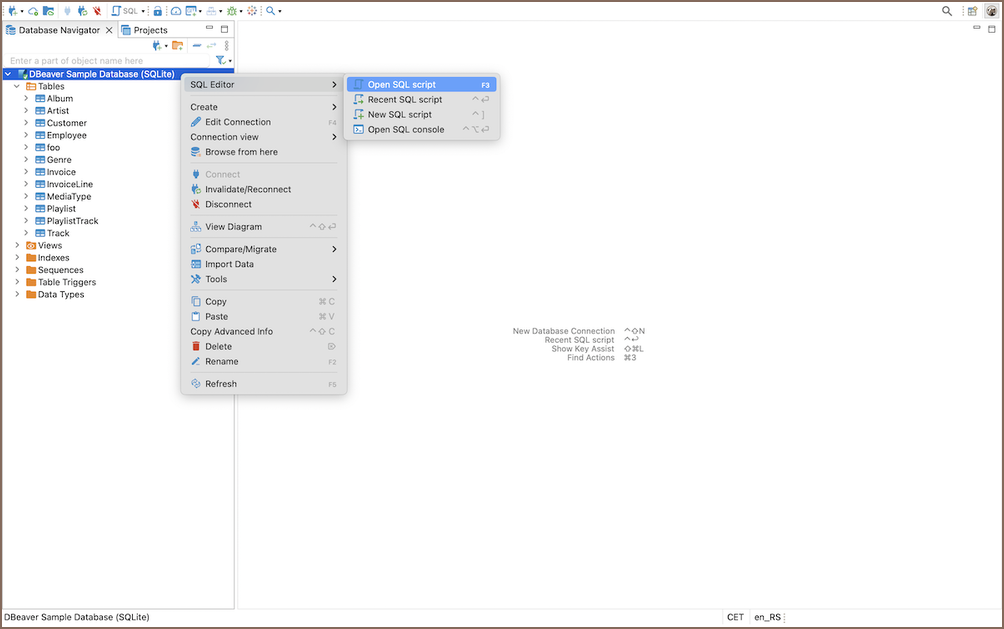Open the navigator filter settings dropdown

(222, 61)
